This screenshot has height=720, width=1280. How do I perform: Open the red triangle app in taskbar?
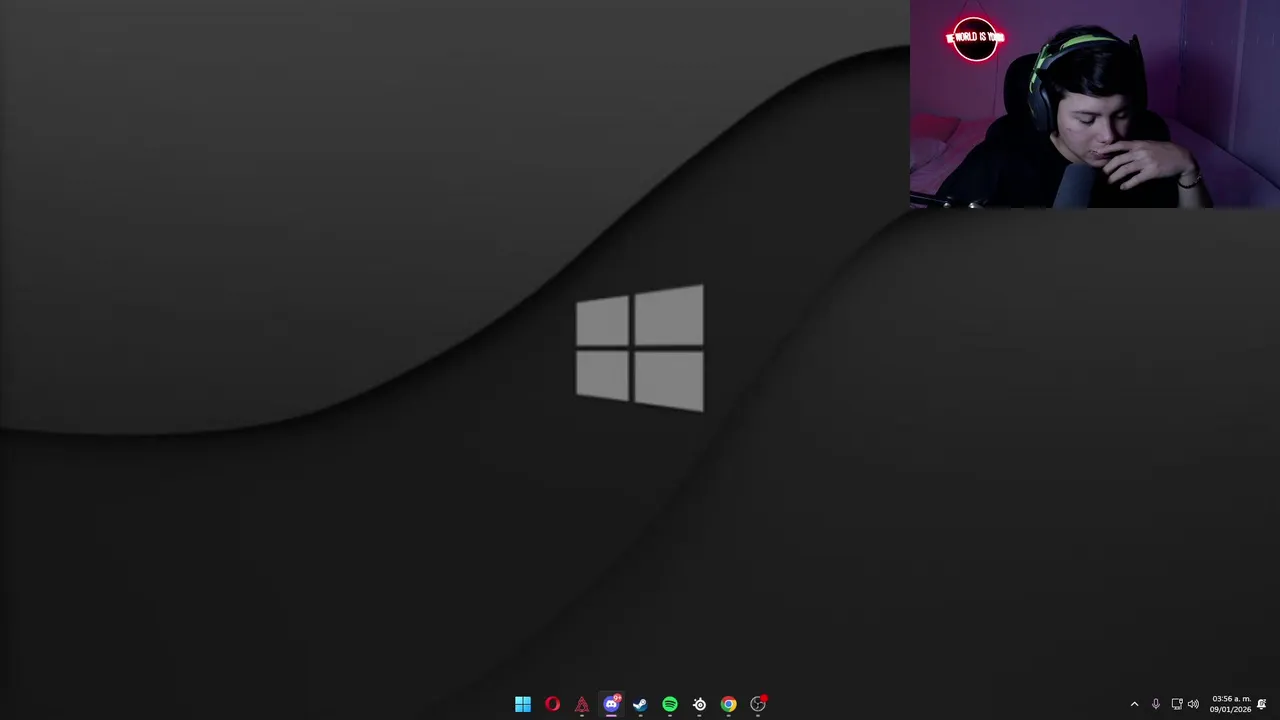tap(582, 705)
